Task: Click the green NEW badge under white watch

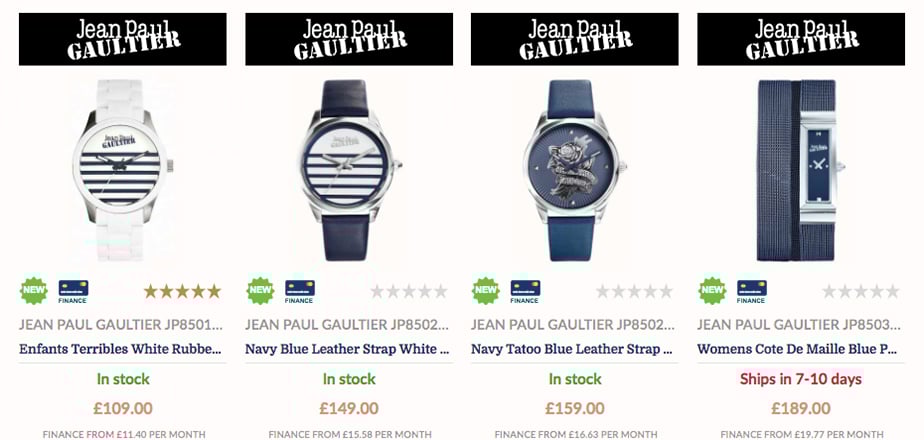Action: click(34, 290)
